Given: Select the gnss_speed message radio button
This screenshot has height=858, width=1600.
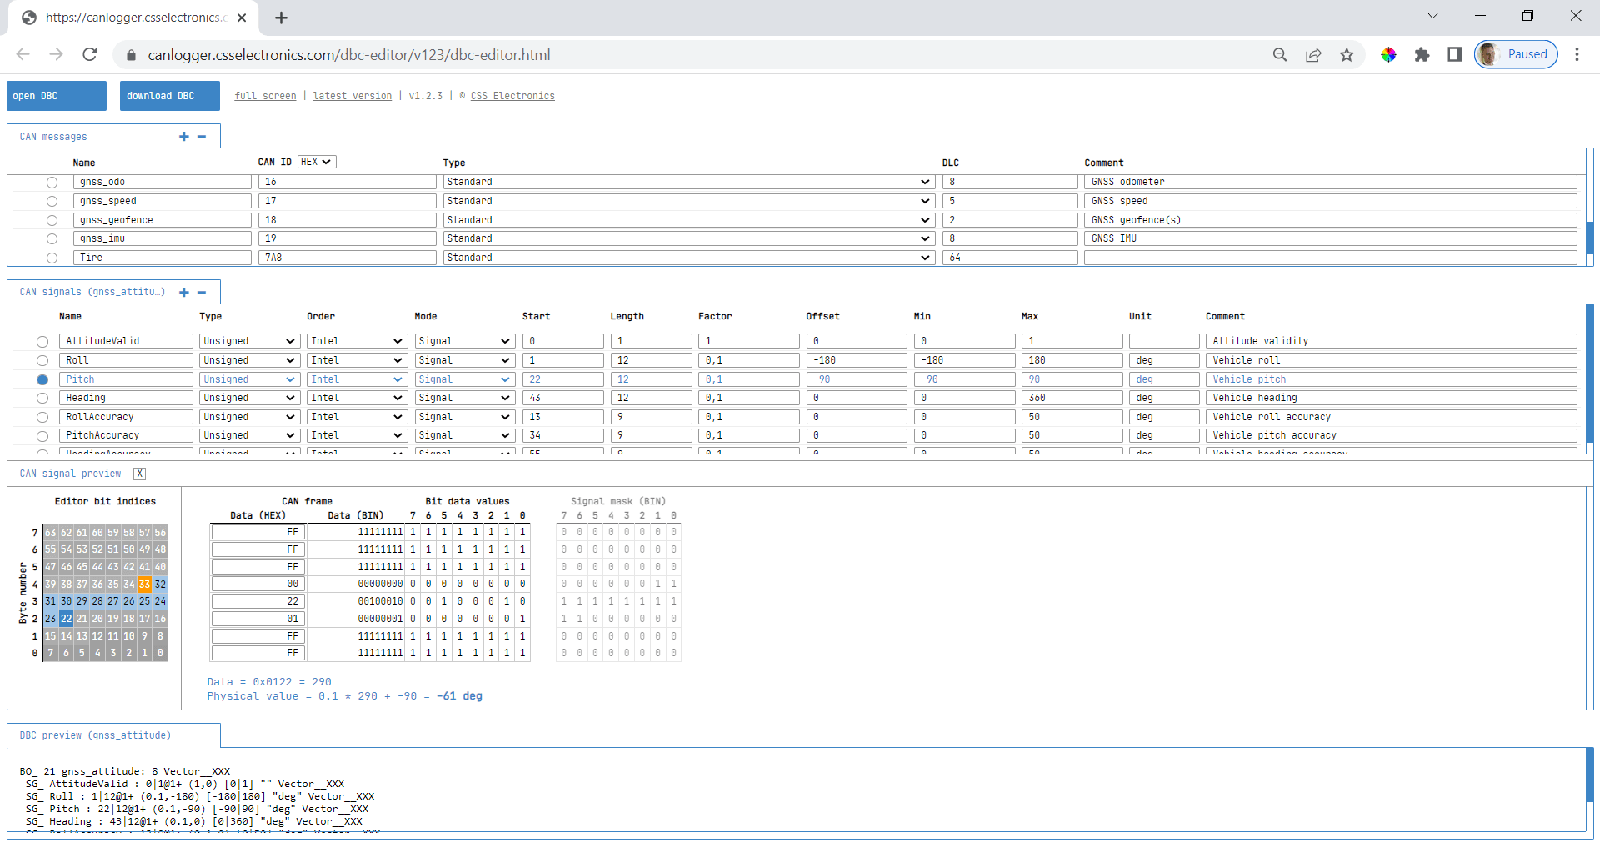Looking at the screenshot, I should [x=52, y=201].
